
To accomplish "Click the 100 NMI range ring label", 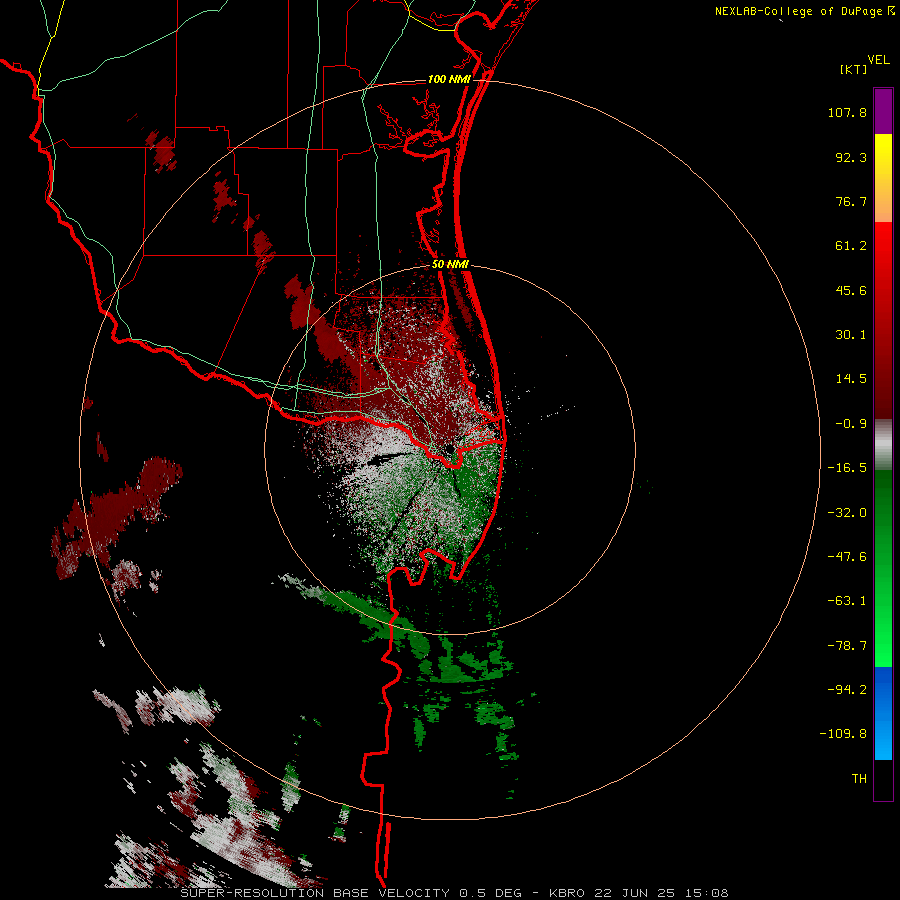I will click(449, 79).
